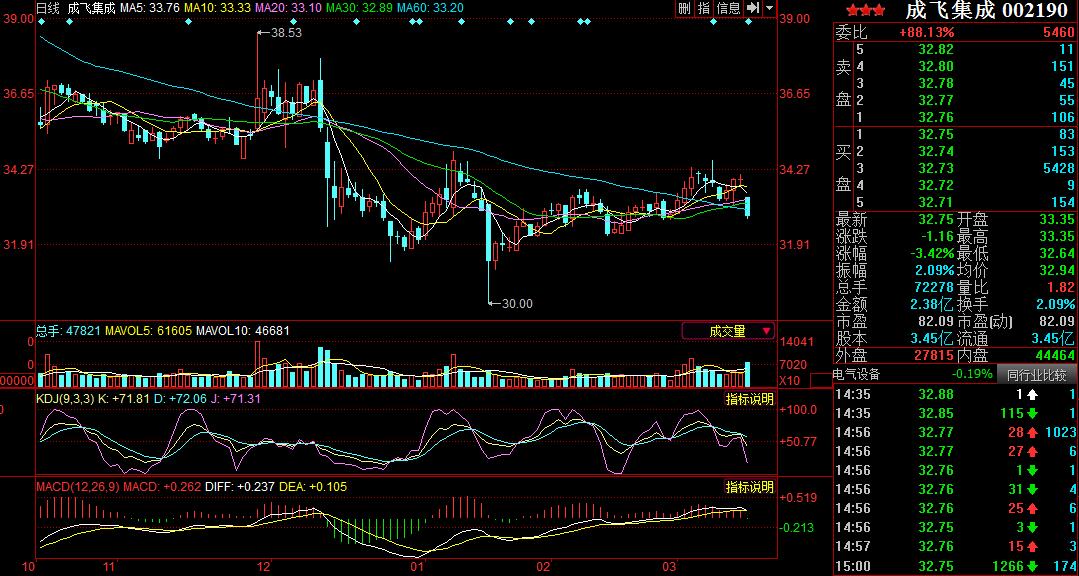Click the 30.00 low price marker
The width and height of the screenshot is (1079, 576).
click(516, 304)
